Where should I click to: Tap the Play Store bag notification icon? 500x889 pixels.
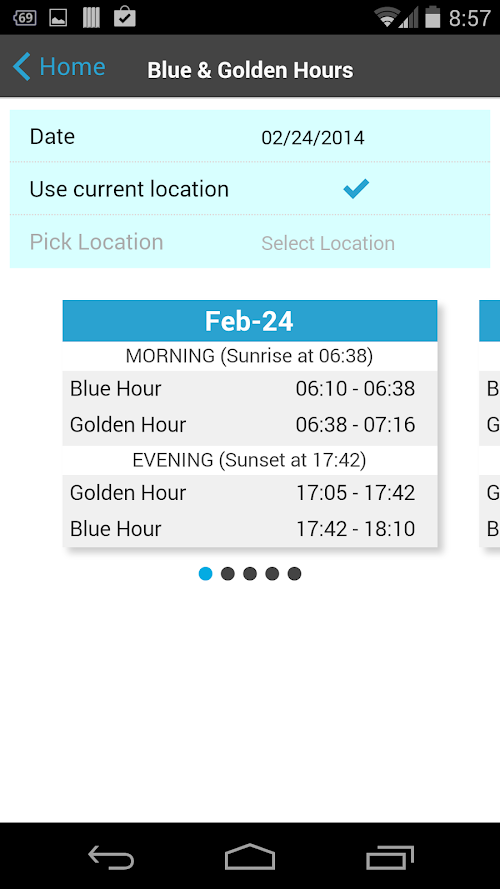point(125,17)
